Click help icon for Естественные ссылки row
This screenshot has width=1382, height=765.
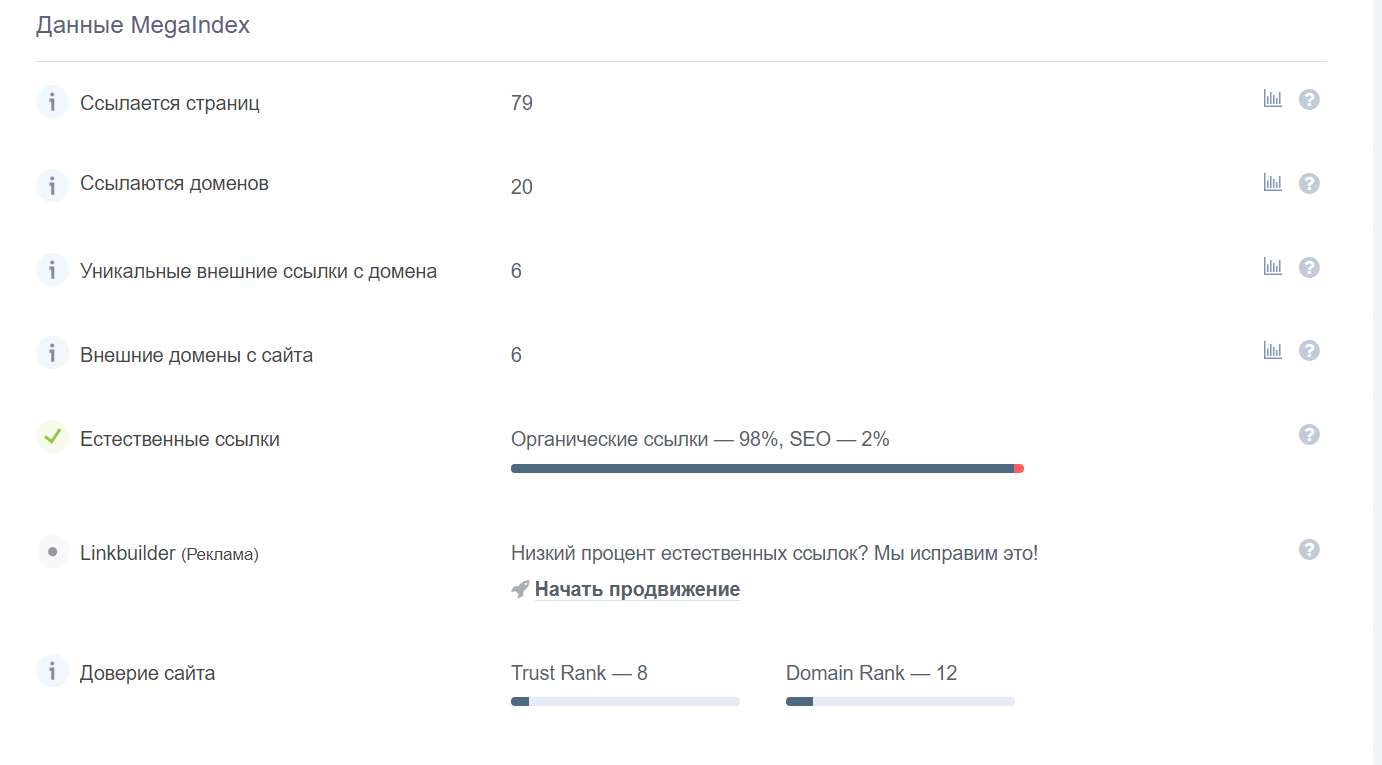tap(1309, 435)
